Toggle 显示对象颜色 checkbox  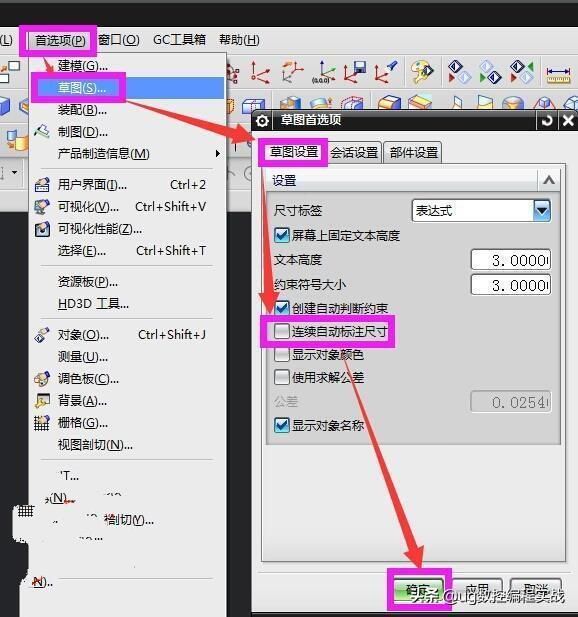(x=282, y=355)
